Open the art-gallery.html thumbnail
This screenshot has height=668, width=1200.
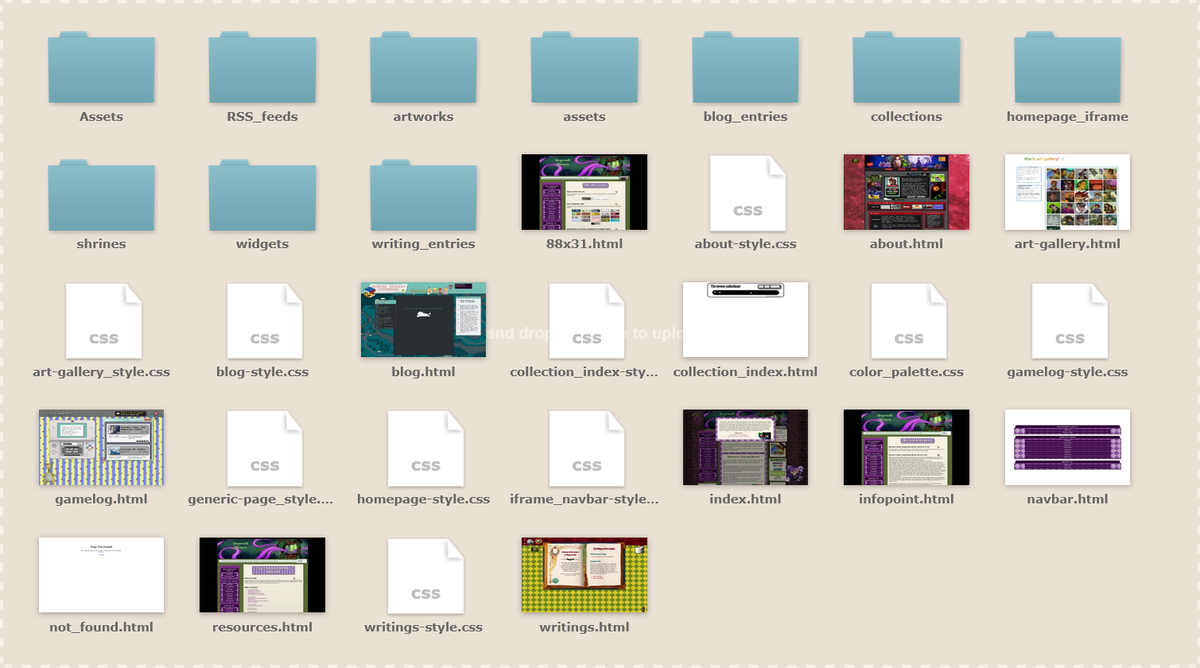1067,192
